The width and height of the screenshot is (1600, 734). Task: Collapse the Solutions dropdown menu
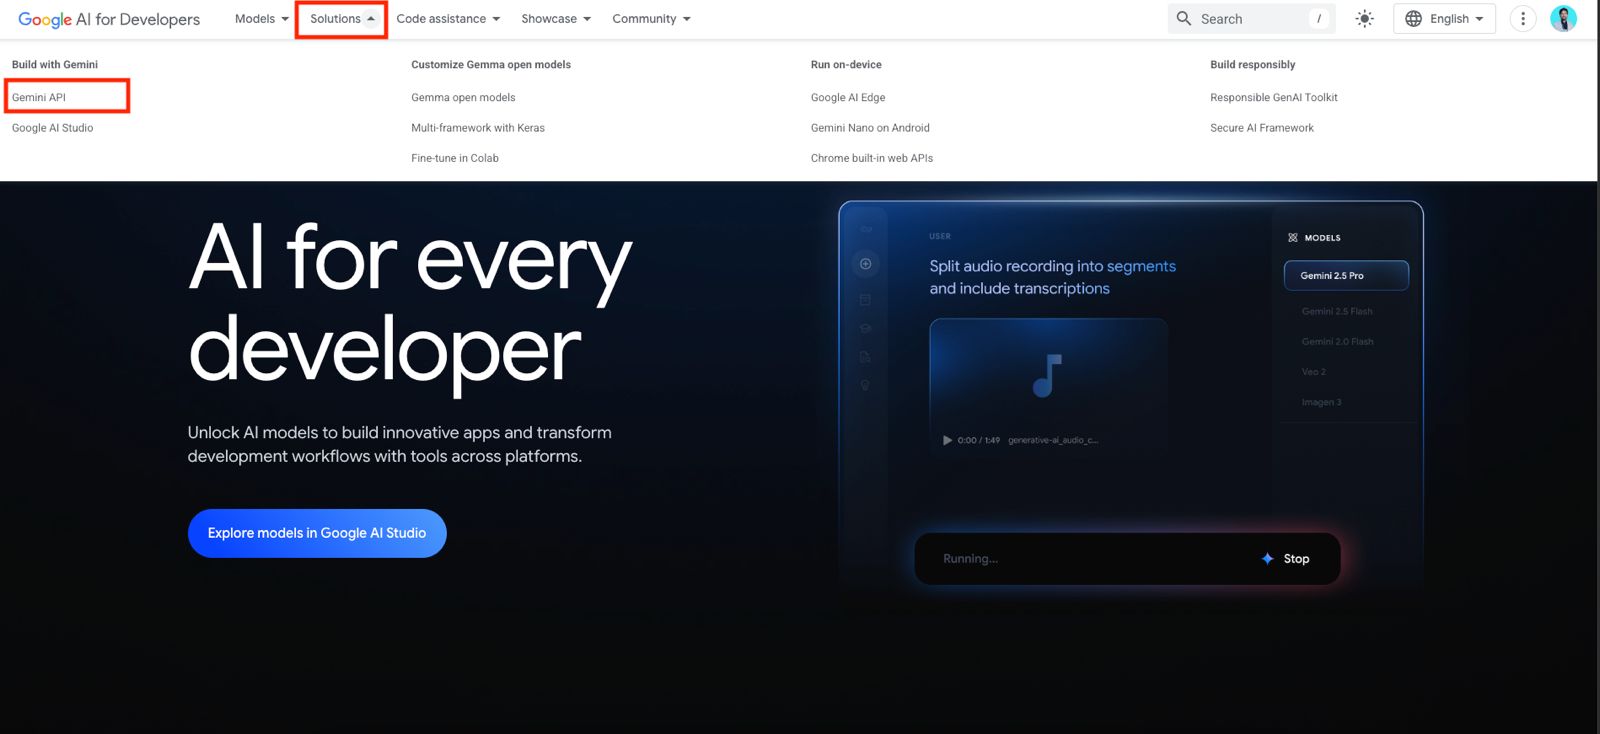point(342,19)
